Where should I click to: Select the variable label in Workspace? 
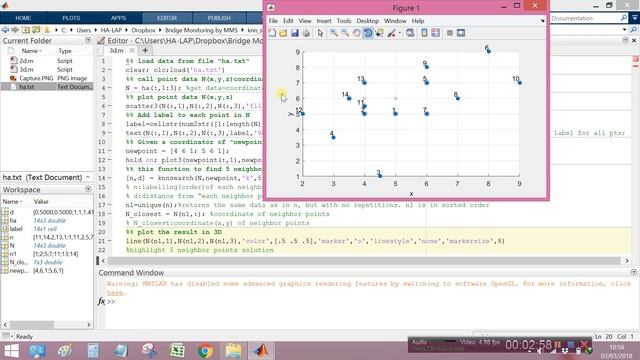pos(16,229)
